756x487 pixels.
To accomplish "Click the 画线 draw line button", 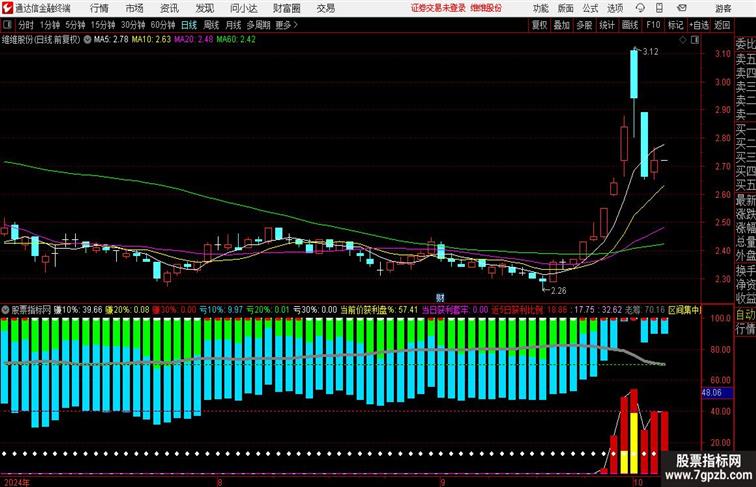I will click(630, 25).
